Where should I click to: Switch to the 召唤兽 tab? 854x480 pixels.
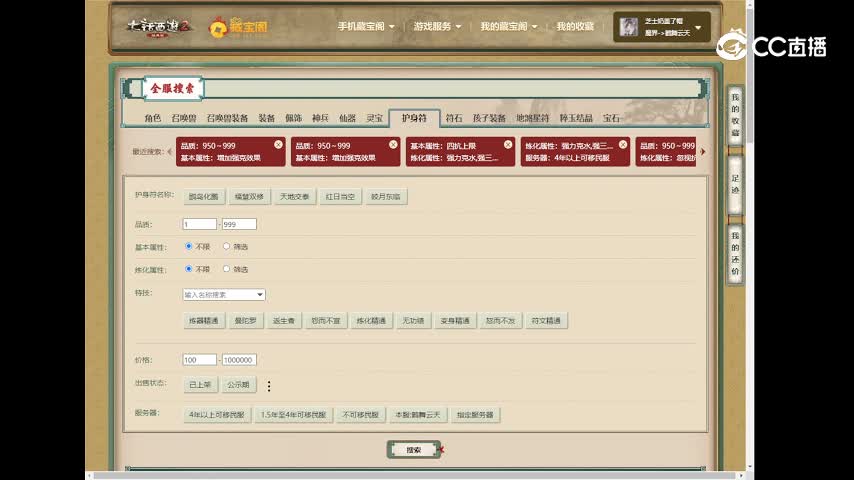(x=184, y=118)
